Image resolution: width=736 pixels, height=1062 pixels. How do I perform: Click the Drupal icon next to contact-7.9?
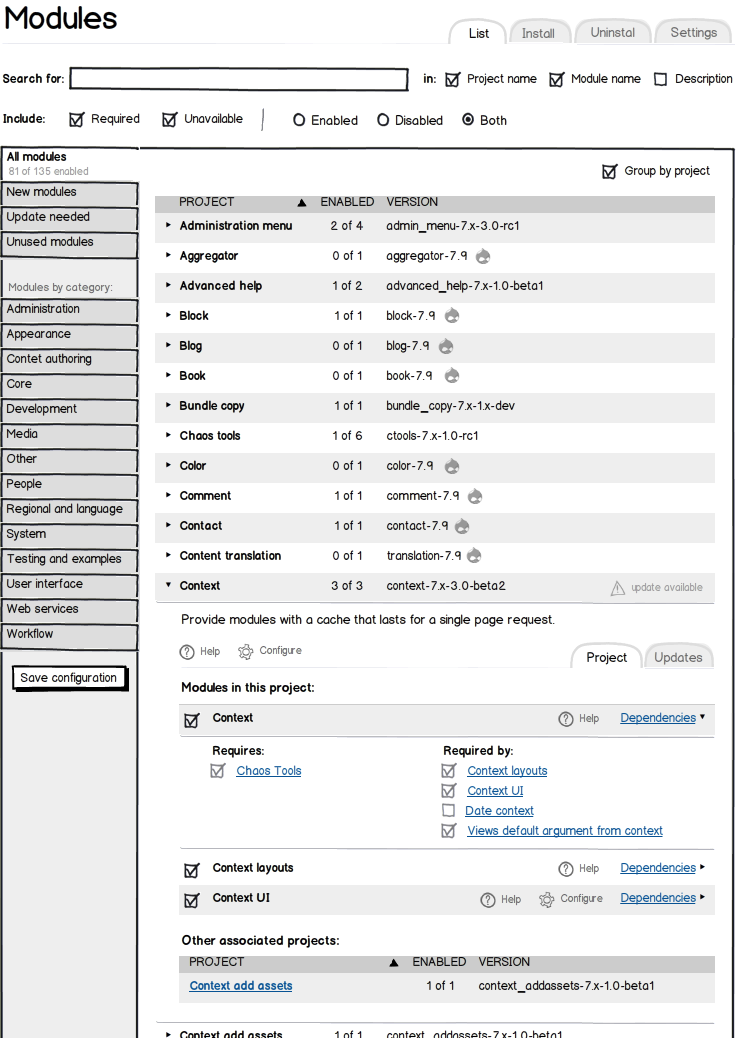click(462, 526)
